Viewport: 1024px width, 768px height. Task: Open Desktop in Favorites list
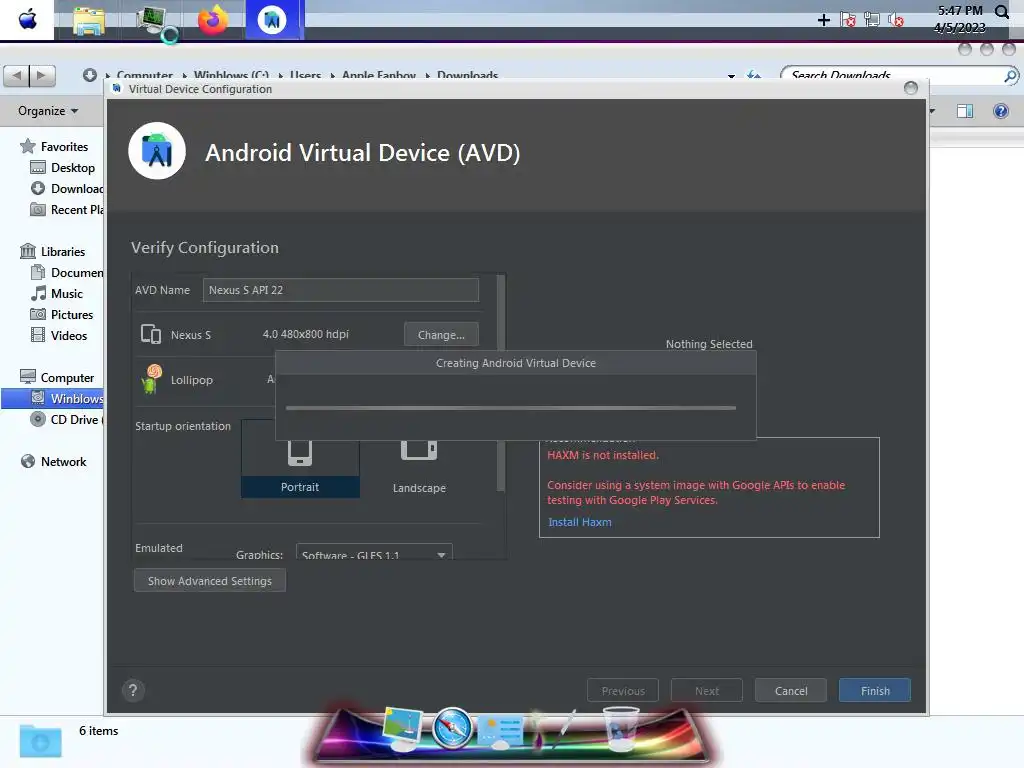click(x=63, y=168)
